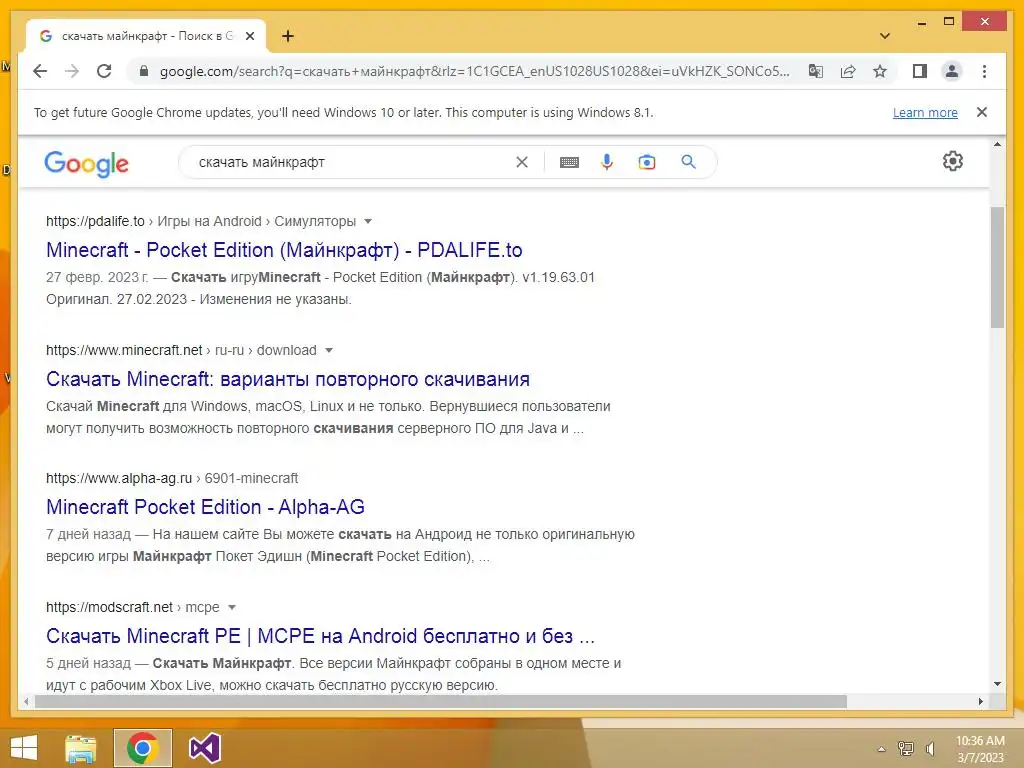
Task: Open a new tab
Action: 288,36
